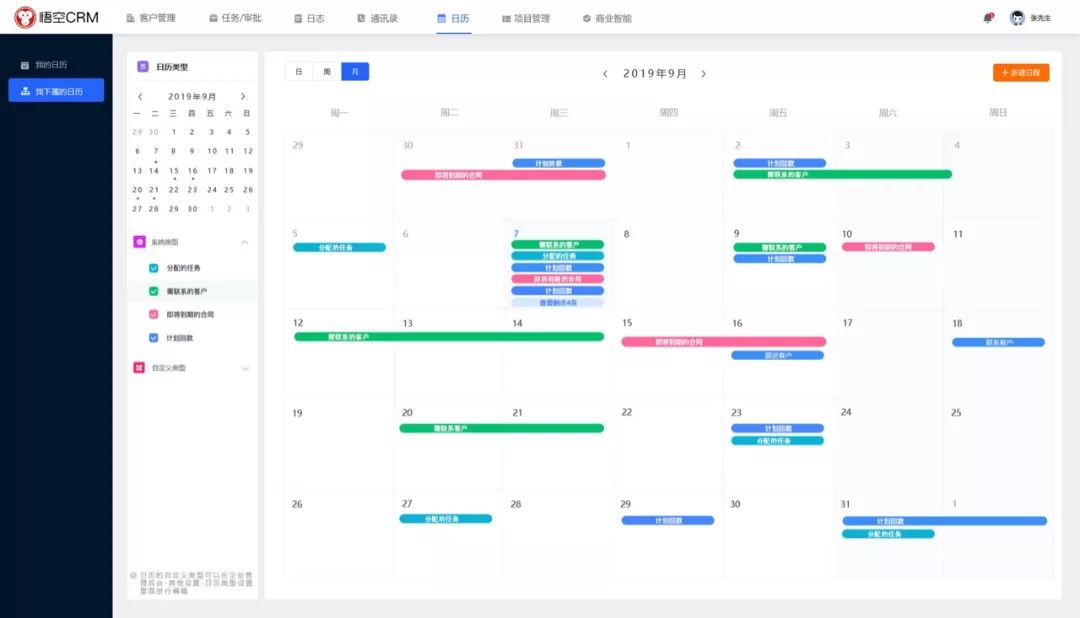Viewport: 1080px width, 618px height.
Task: Open the notification bell
Action: [988, 18]
